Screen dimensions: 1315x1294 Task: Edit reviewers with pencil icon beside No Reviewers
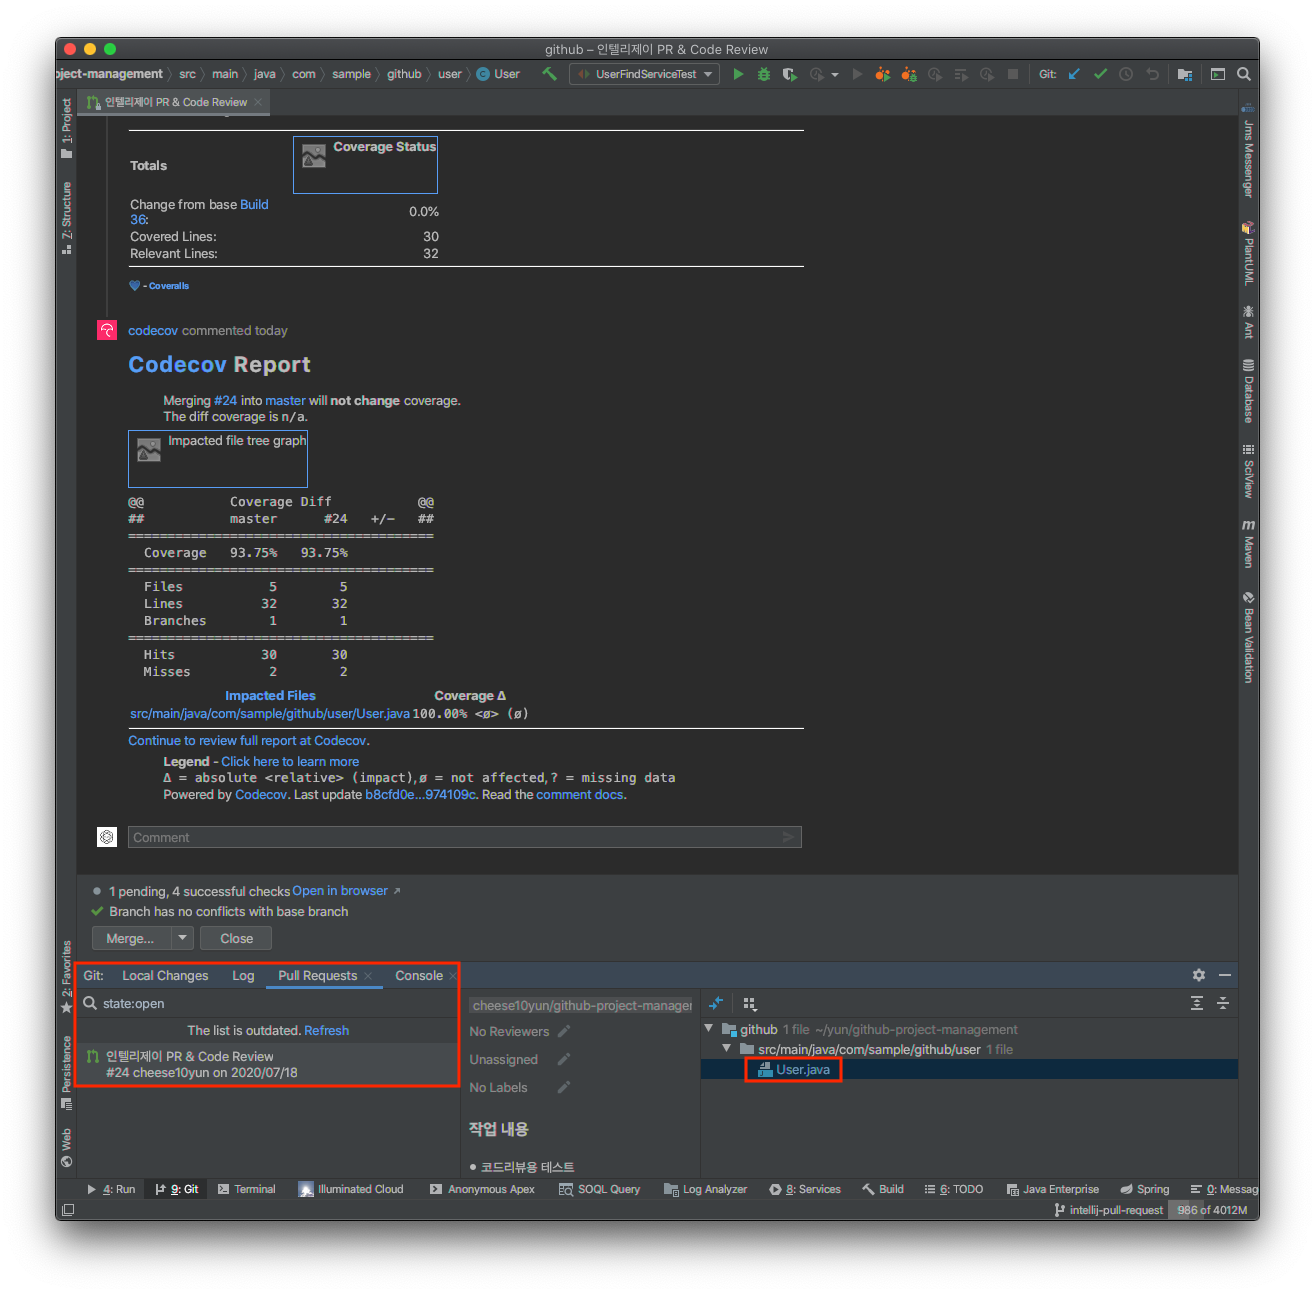point(564,1031)
